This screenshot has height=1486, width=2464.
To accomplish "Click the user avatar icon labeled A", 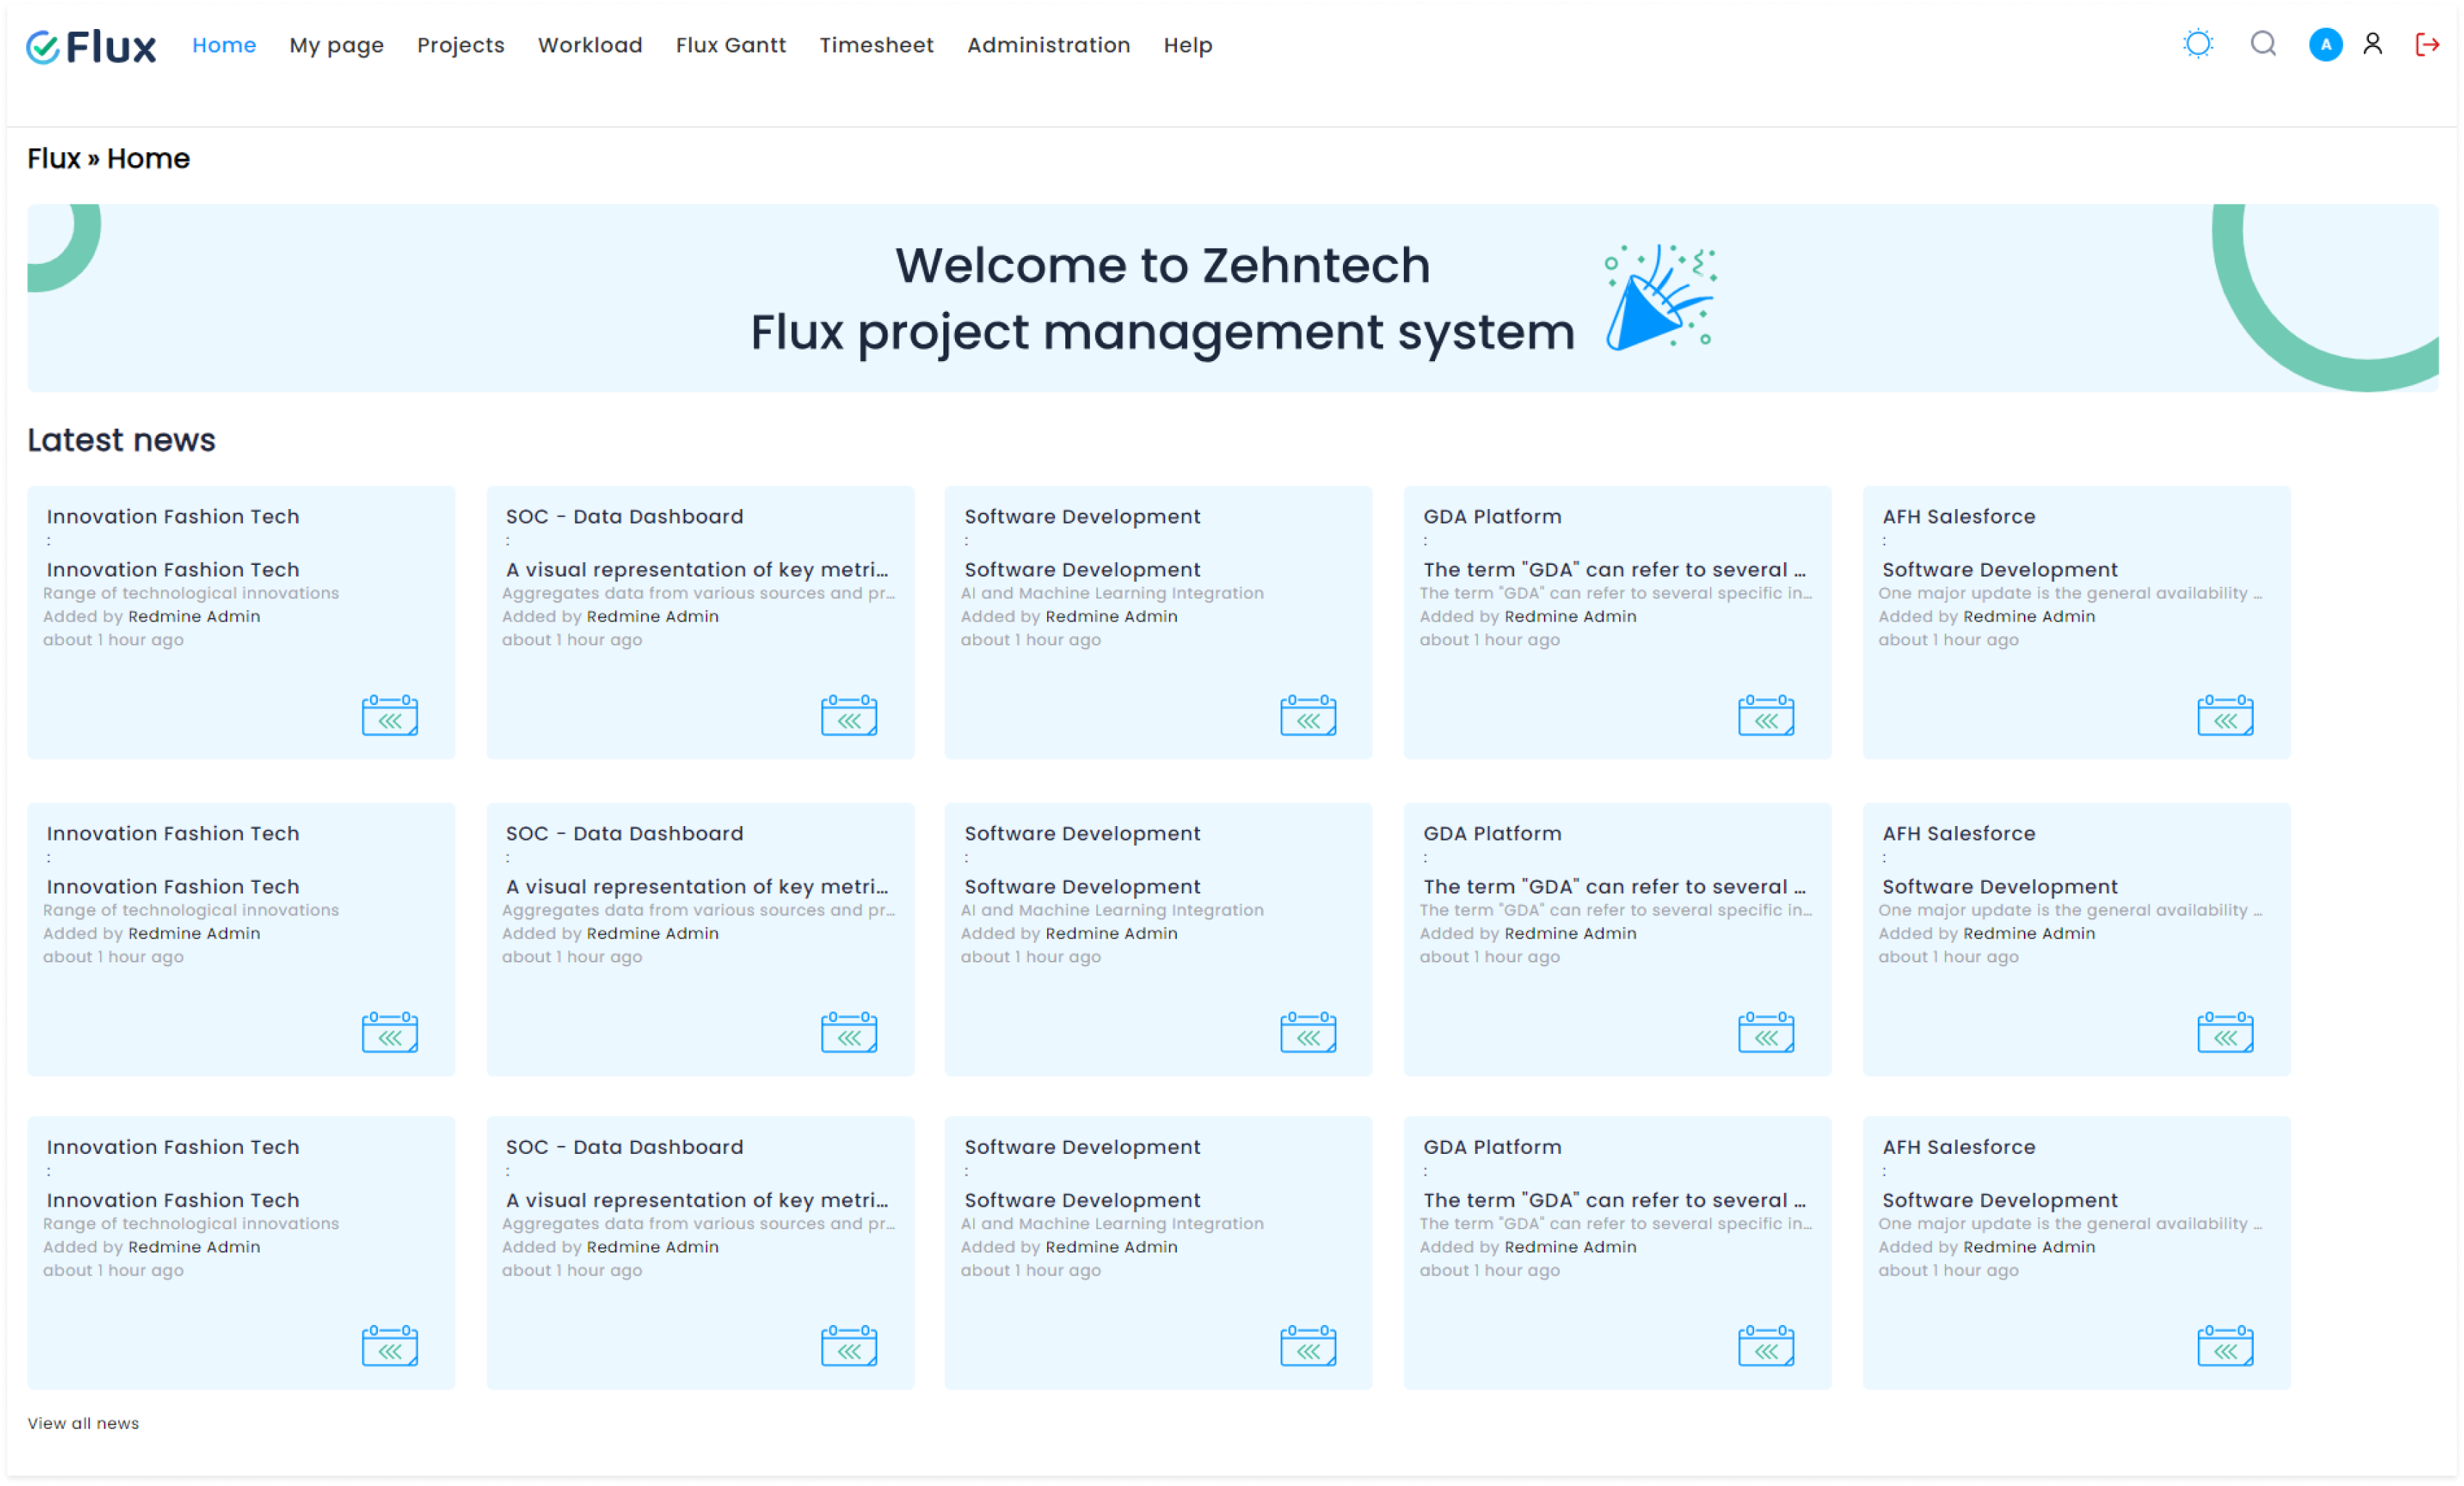I will pyautogui.click(x=2325, y=44).
